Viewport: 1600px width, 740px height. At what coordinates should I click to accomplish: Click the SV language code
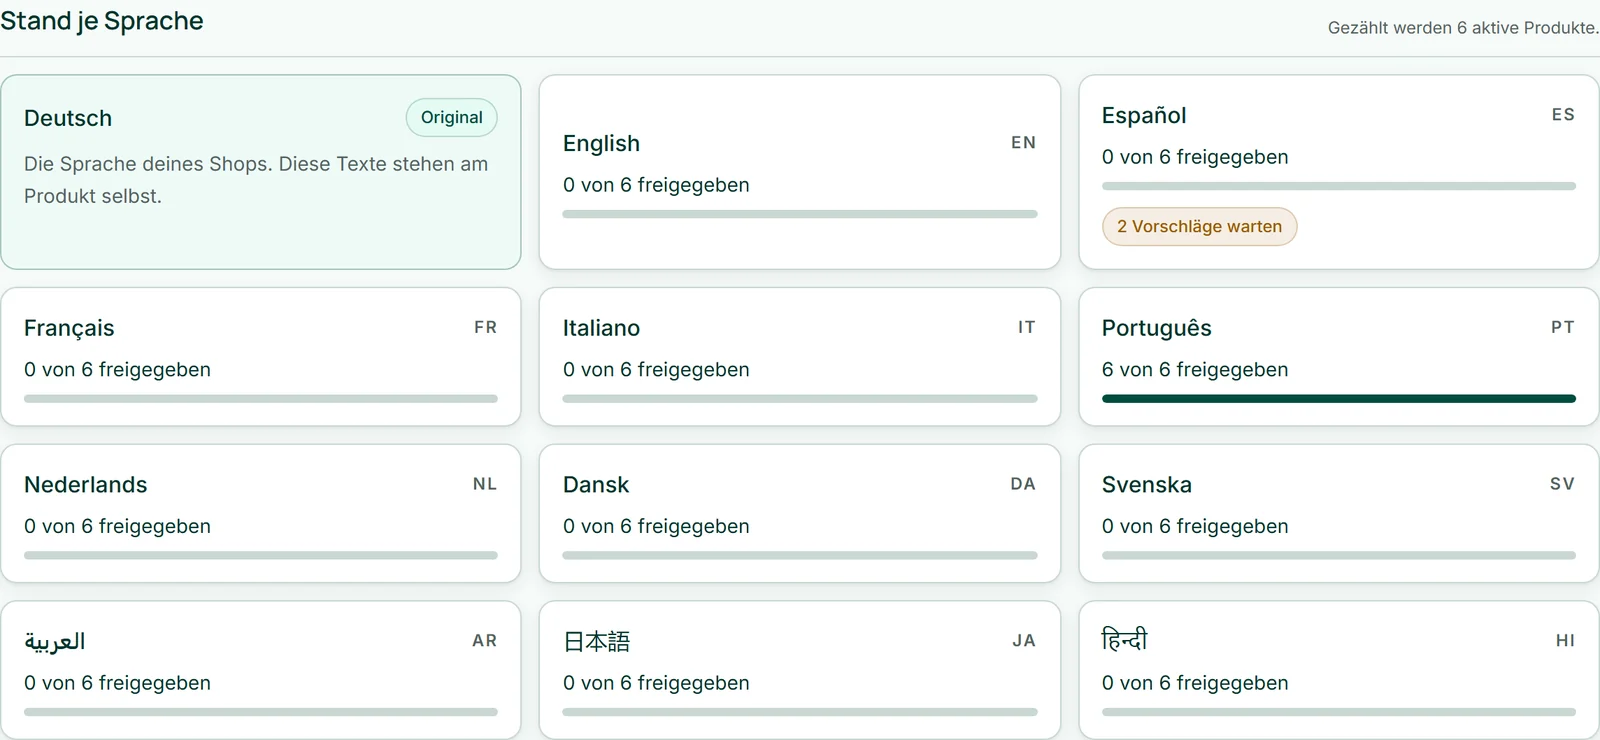pos(1563,484)
